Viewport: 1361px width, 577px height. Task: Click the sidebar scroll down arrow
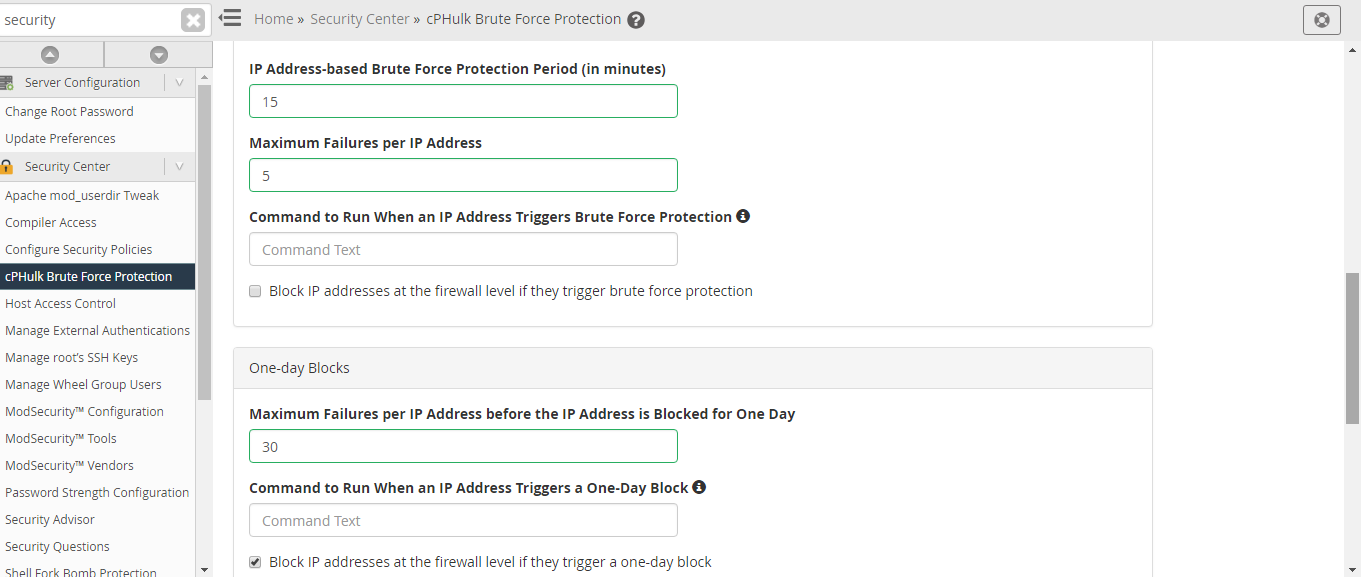[204, 569]
